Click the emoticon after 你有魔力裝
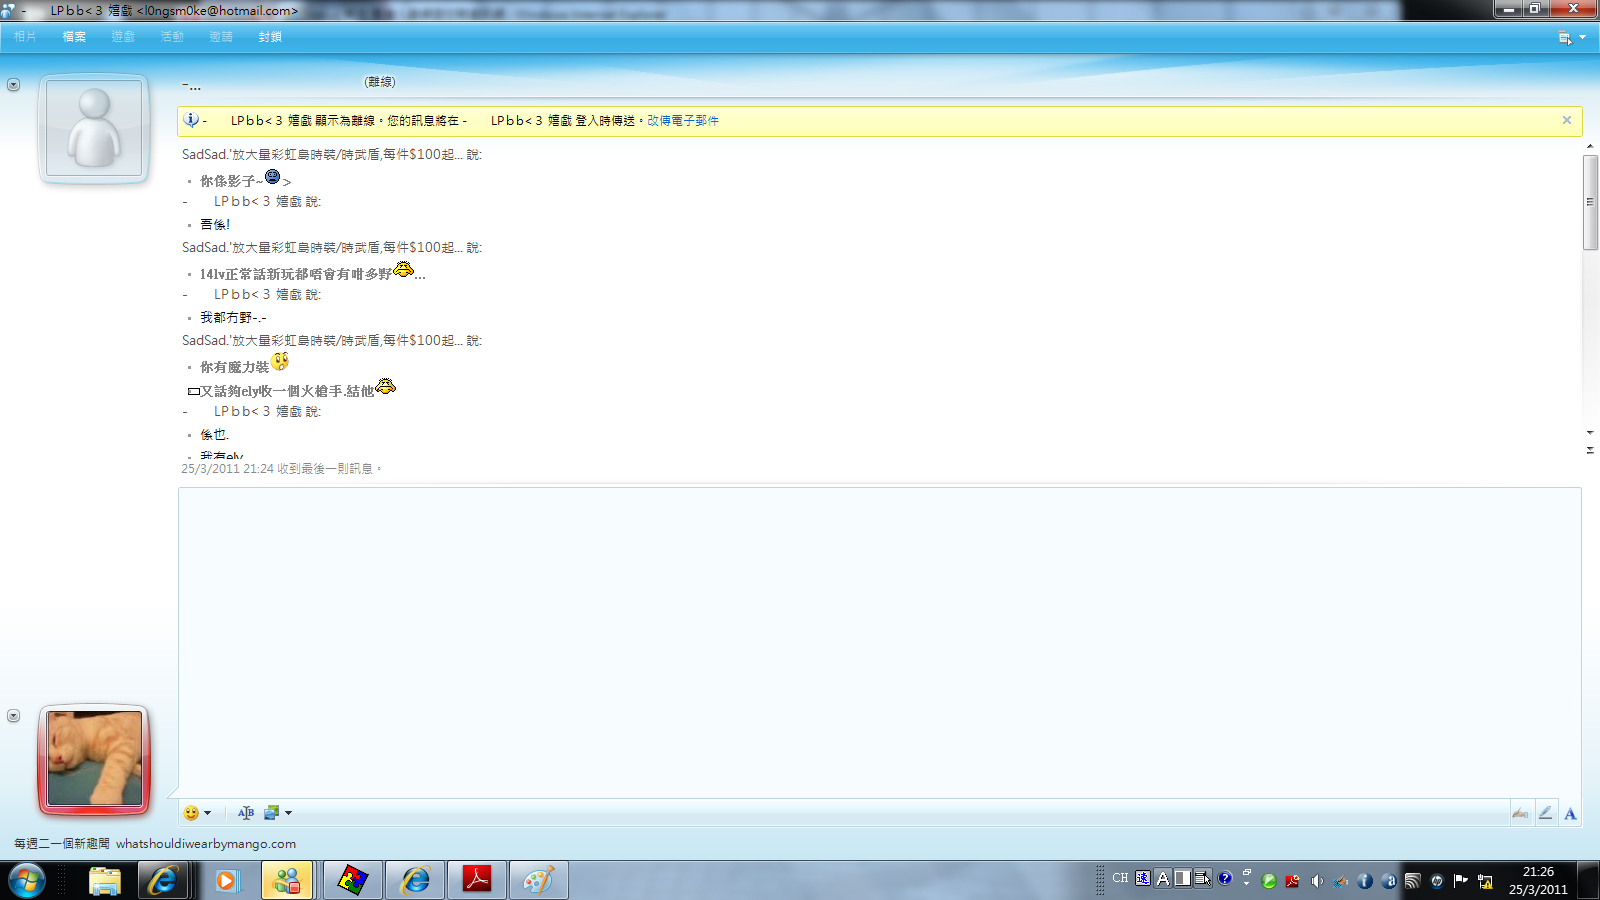Viewport: 1600px width, 900px height. coord(280,361)
